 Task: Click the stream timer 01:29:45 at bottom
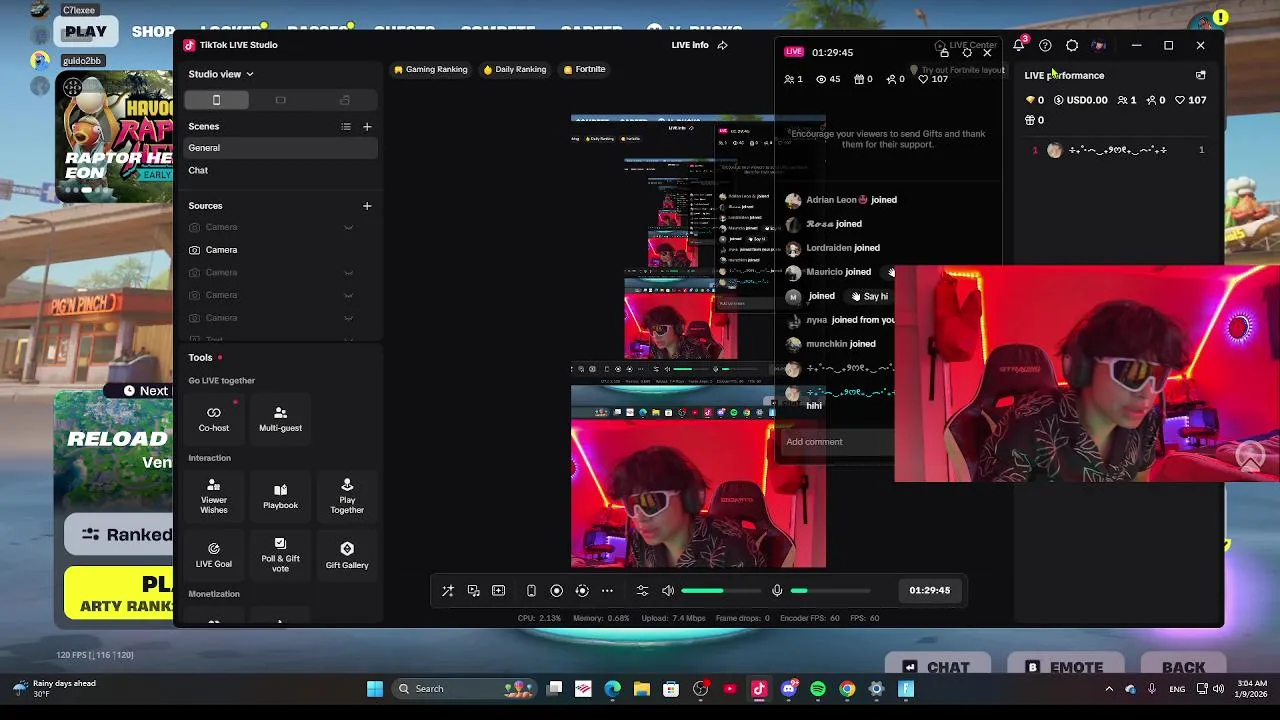929,591
